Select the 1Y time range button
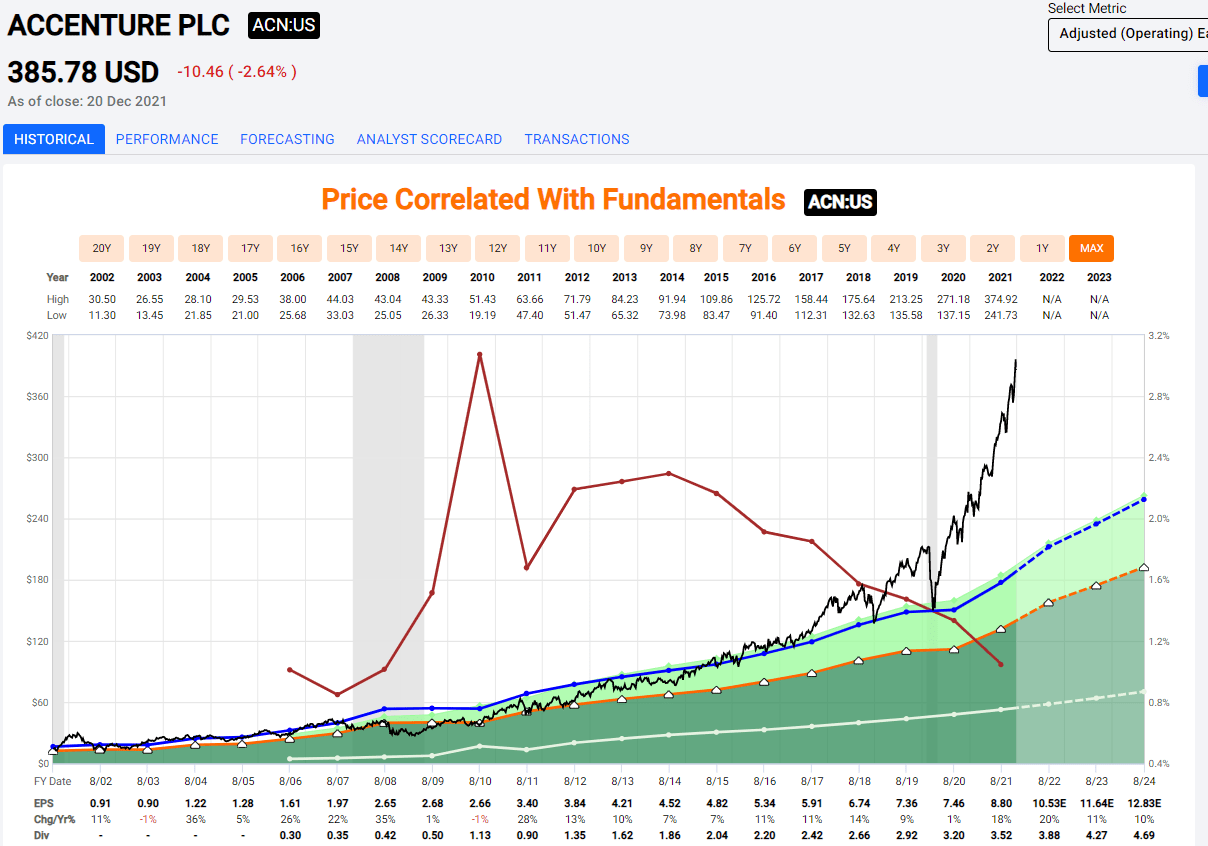This screenshot has width=1208, height=846. (x=1042, y=248)
